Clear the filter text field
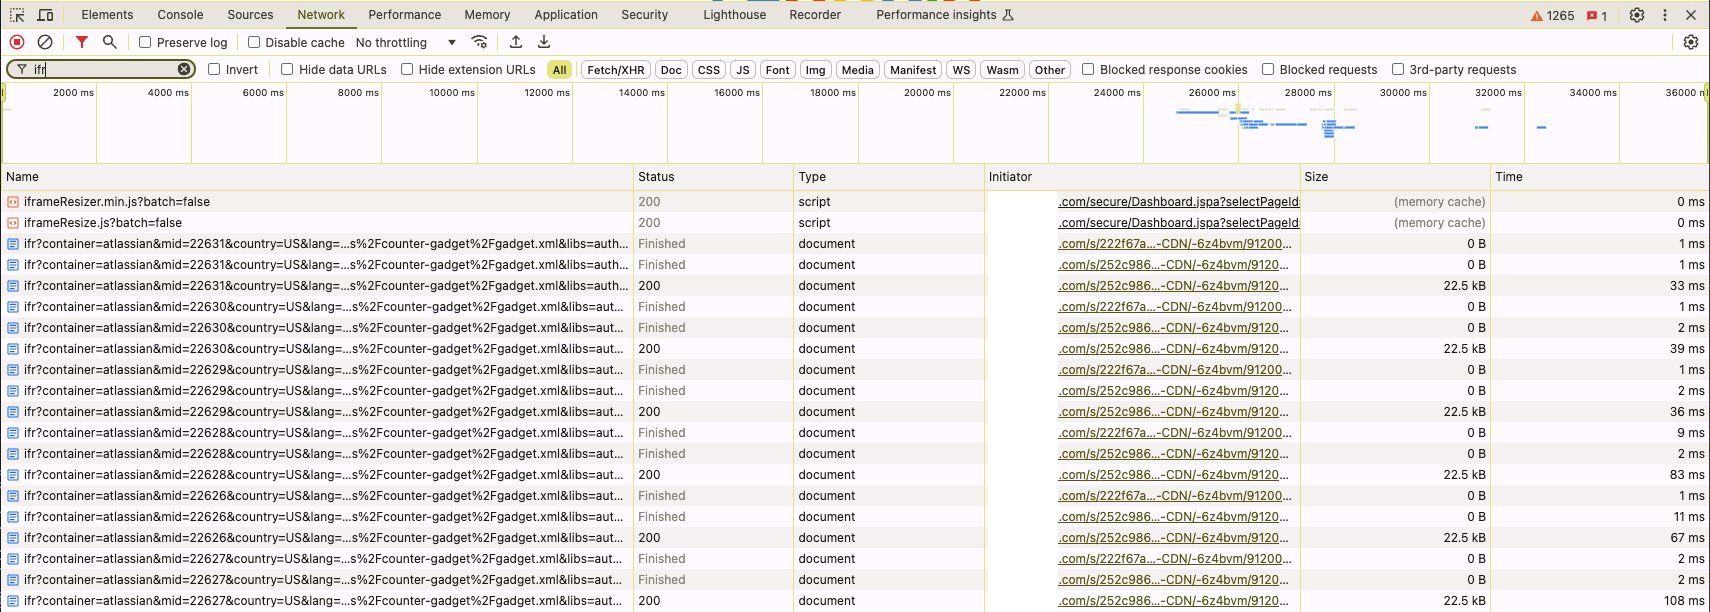The image size is (1710, 612). [x=184, y=69]
